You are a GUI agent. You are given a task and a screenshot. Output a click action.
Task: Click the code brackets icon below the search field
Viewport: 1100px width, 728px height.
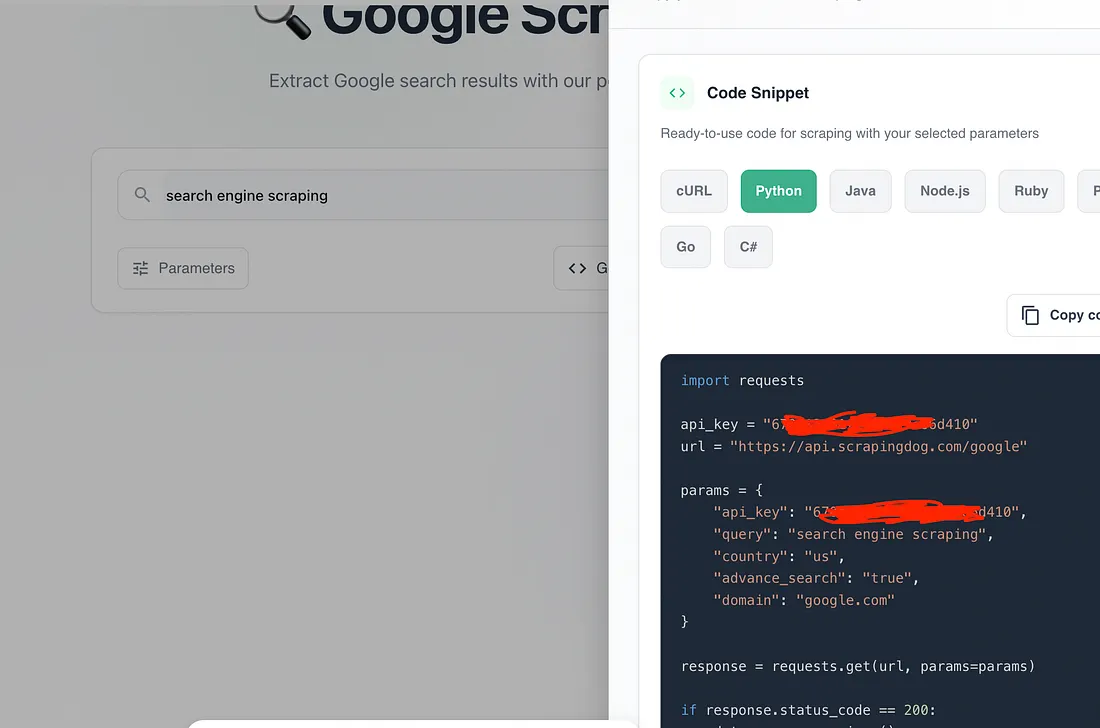577,268
